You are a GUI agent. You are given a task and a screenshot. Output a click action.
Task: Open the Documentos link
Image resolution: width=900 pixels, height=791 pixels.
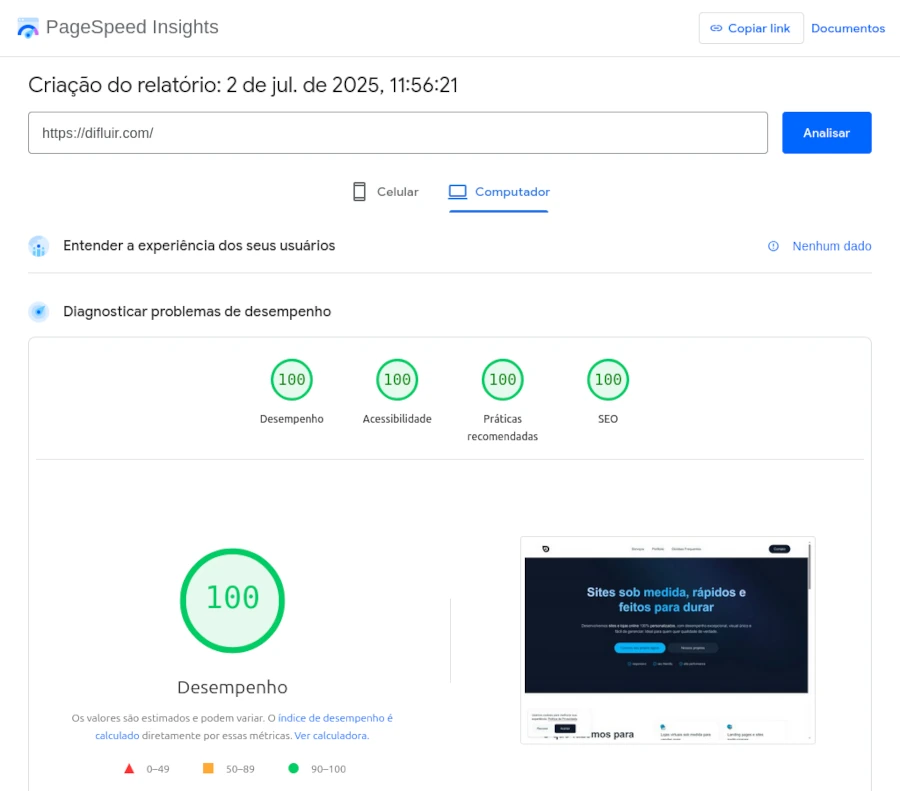pyautogui.click(x=847, y=28)
